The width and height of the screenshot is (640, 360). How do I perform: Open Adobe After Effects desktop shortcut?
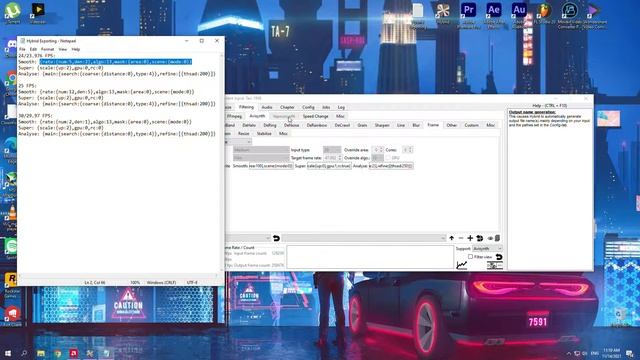tap(493, 10)
